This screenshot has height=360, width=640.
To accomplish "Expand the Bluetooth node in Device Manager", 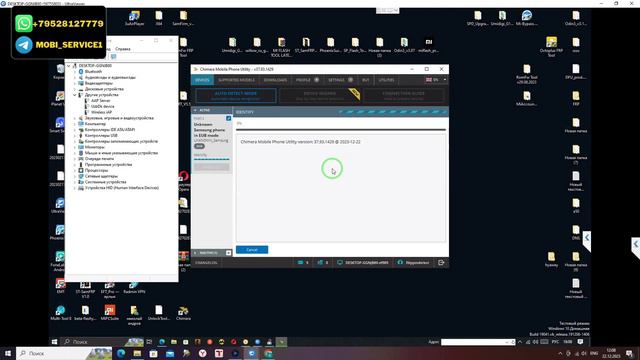I will point(75,71).
